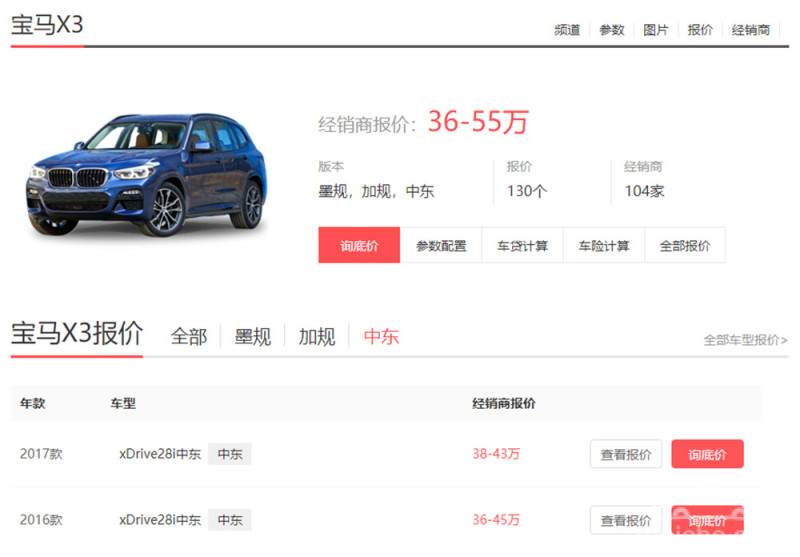This screenshot has height=557, width=800.
Task: Click the 130个 quote count
Action: coord(527,191)
